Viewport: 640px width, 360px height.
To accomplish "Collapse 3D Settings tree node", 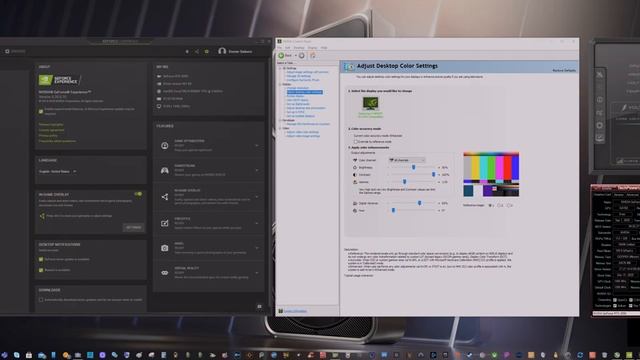I will click(x=280, y=68).
